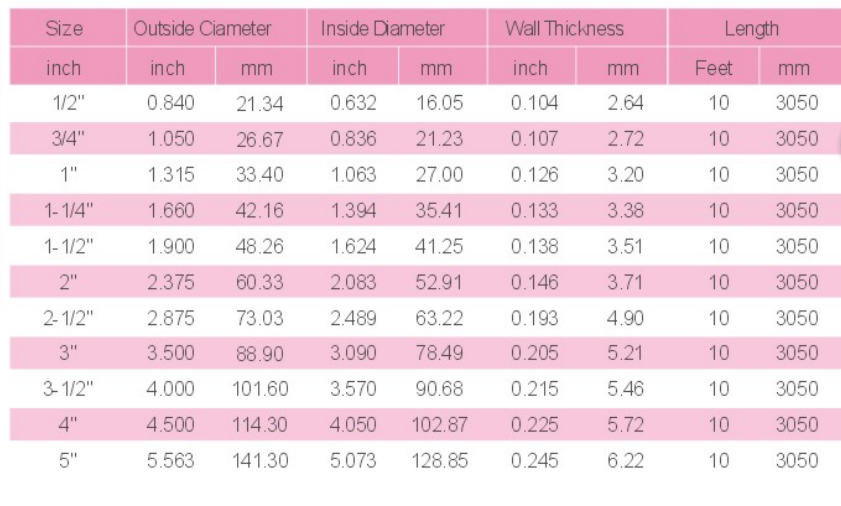Select the Length column header
The width and height of the screenshot is (841, 506).
pos(752,29)
